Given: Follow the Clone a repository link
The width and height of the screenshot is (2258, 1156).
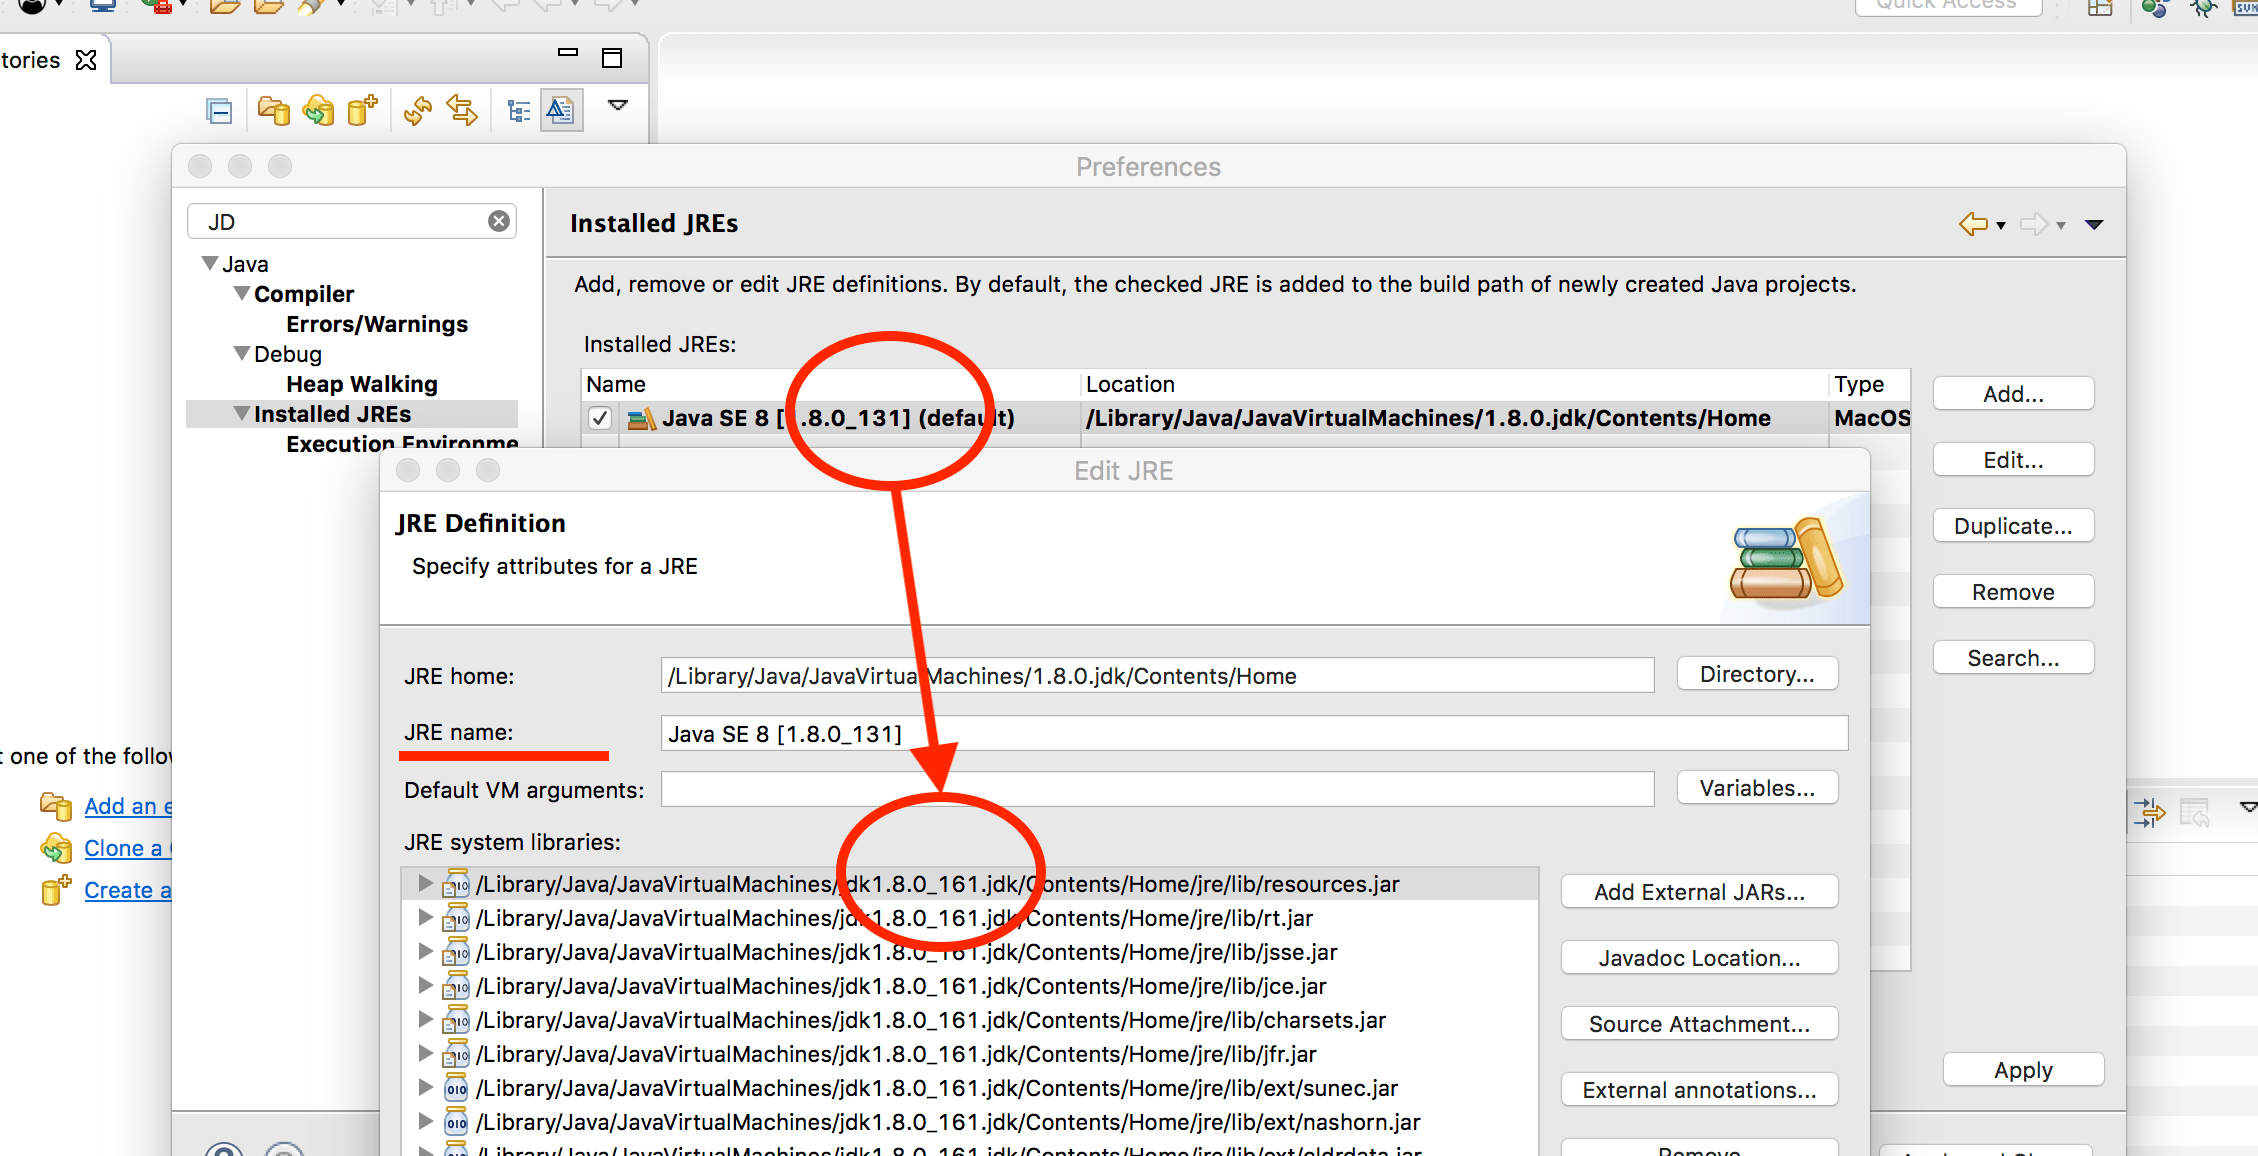Looking at the screenshot, I should click(x=126, y=848).
